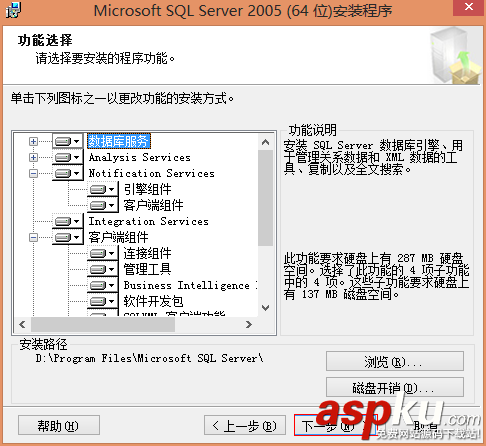
Task: Open install dropdown for 管理工具
Action: [103, 269]
